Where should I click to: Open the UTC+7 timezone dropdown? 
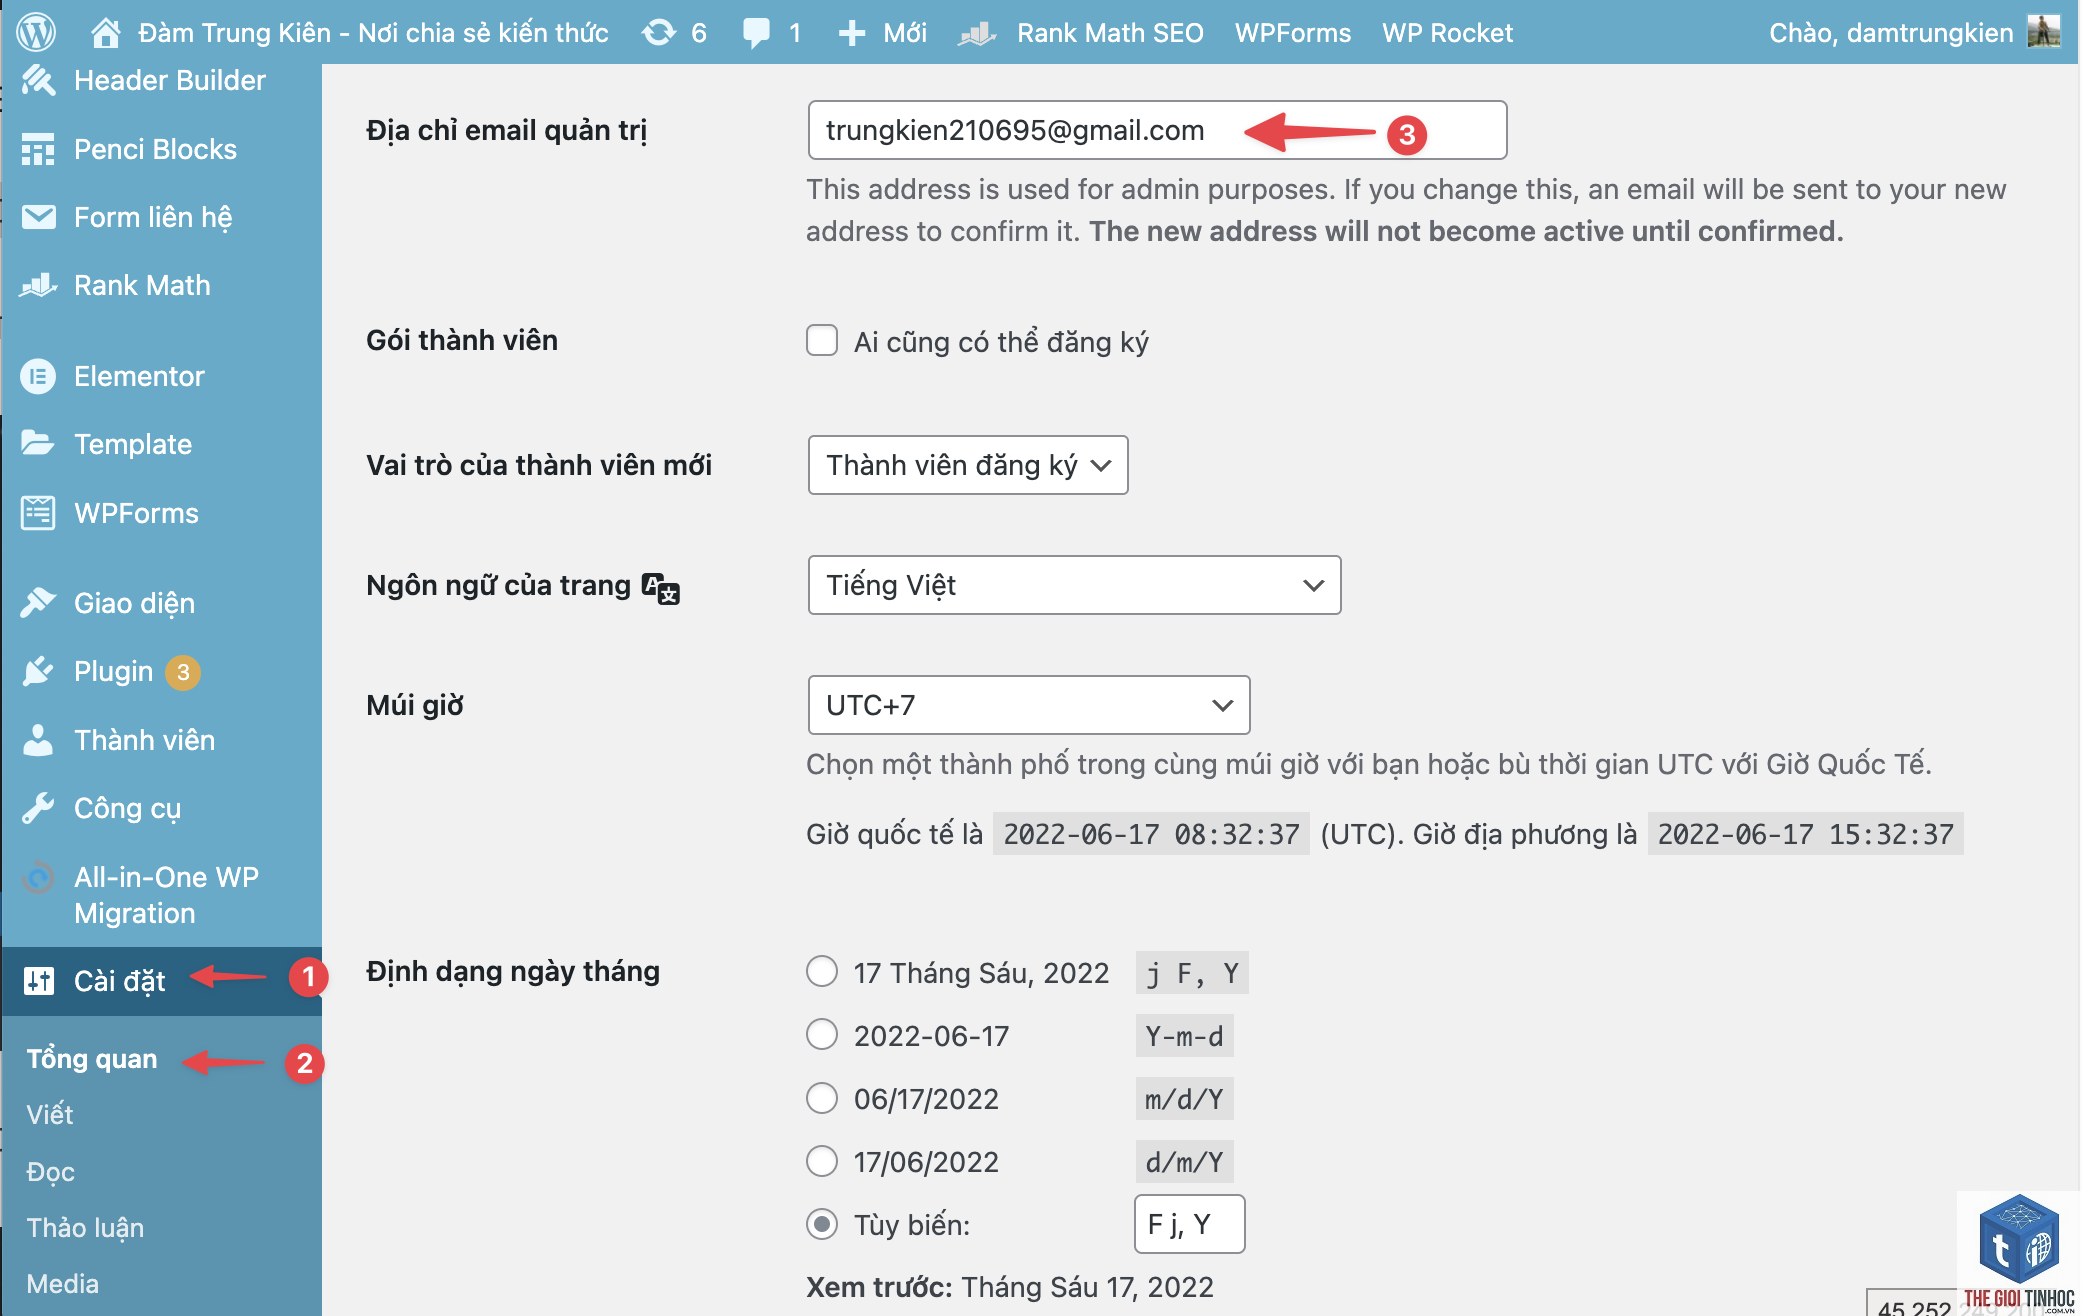[x=1029, y=705]
